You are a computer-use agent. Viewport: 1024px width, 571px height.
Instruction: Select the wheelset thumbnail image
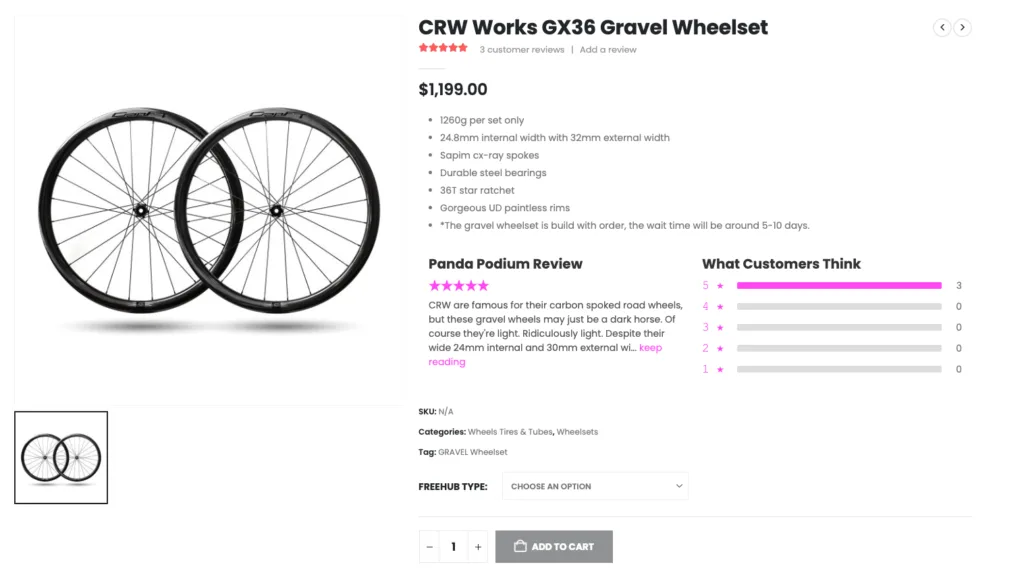click(x=61, y=457)
